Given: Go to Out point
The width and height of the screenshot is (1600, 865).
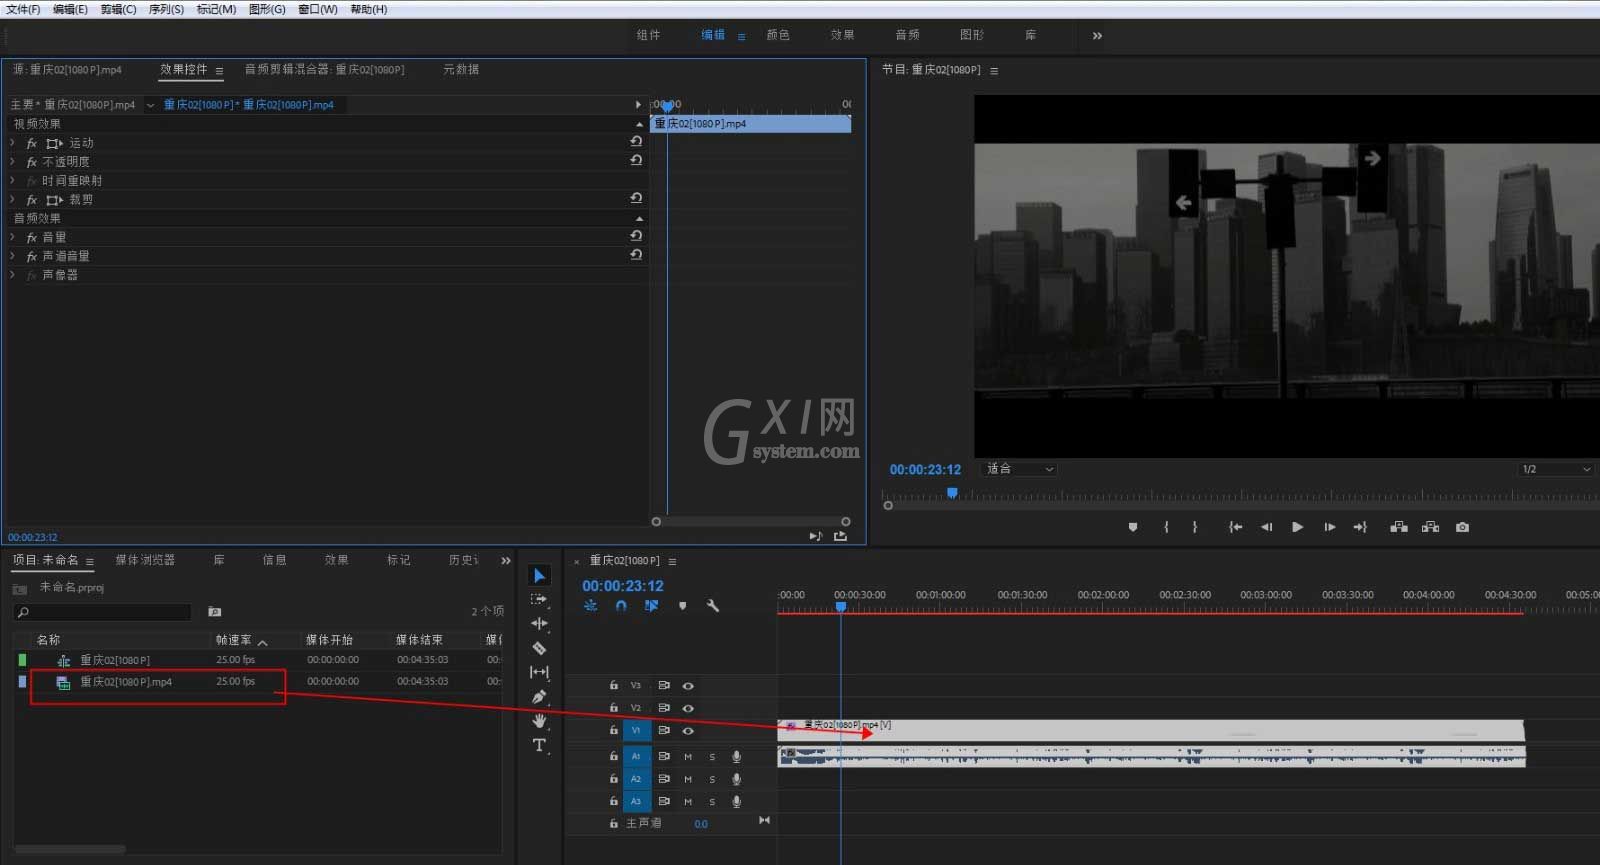Looking at the screenshot, I should (x=1360, y=527).
